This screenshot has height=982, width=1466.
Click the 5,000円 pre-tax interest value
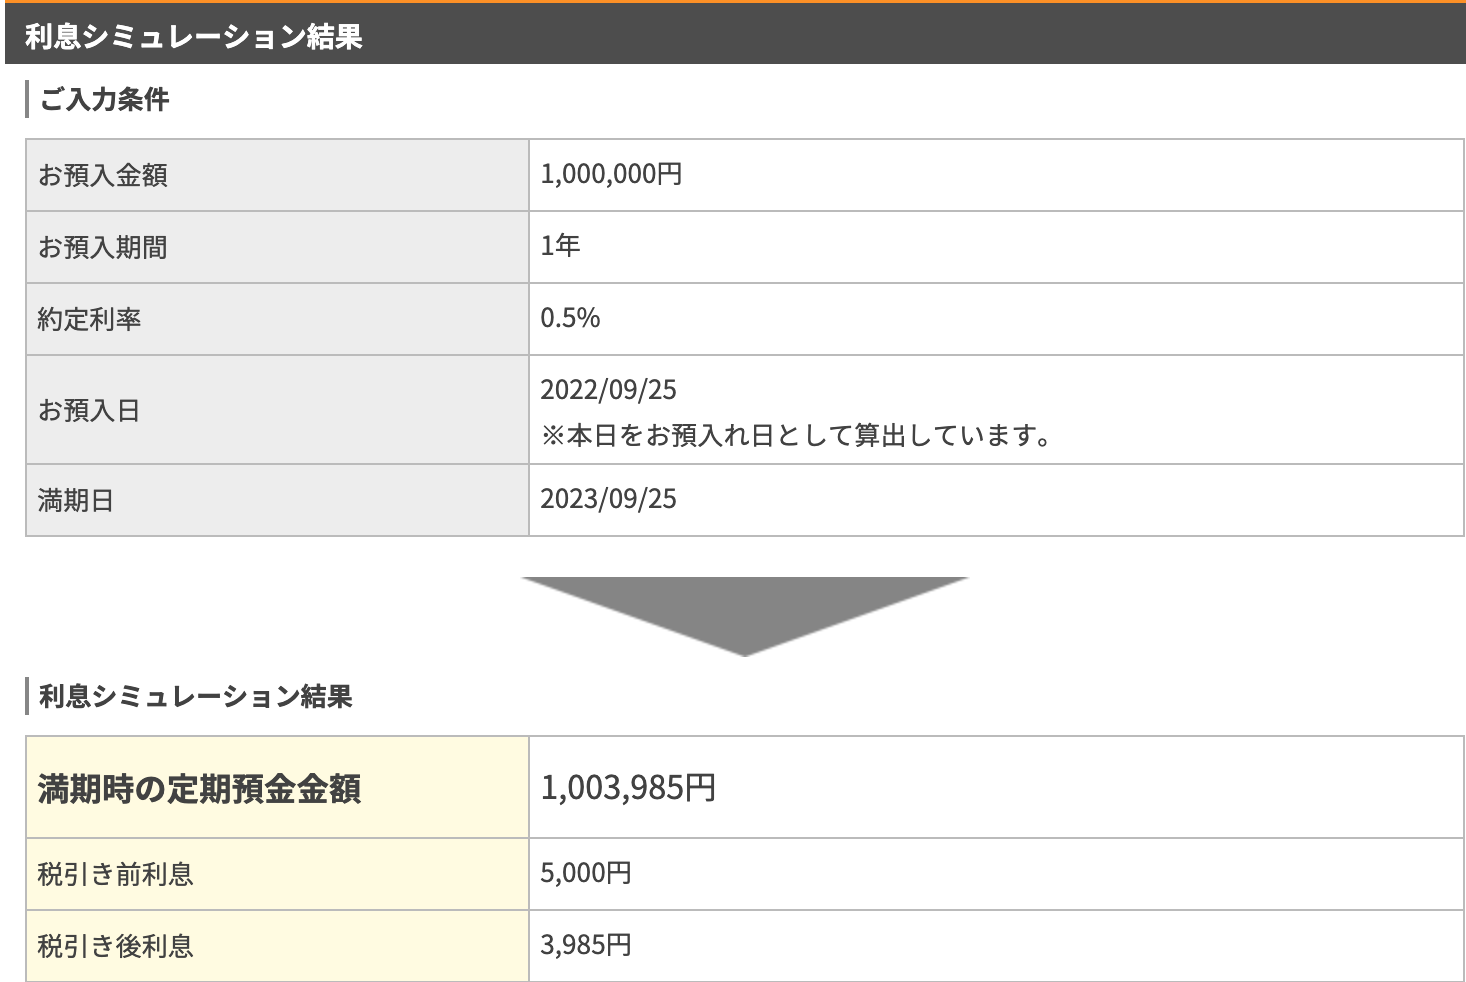[586, 873]
